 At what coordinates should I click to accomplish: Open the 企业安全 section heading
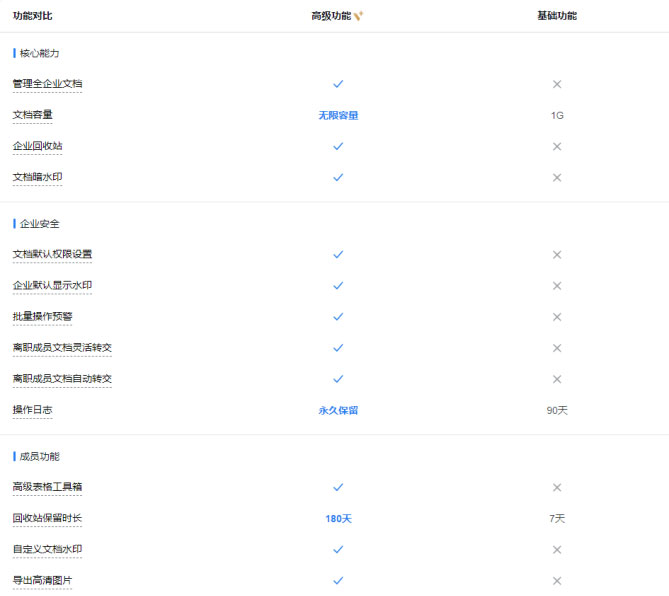tap(40, 223)
